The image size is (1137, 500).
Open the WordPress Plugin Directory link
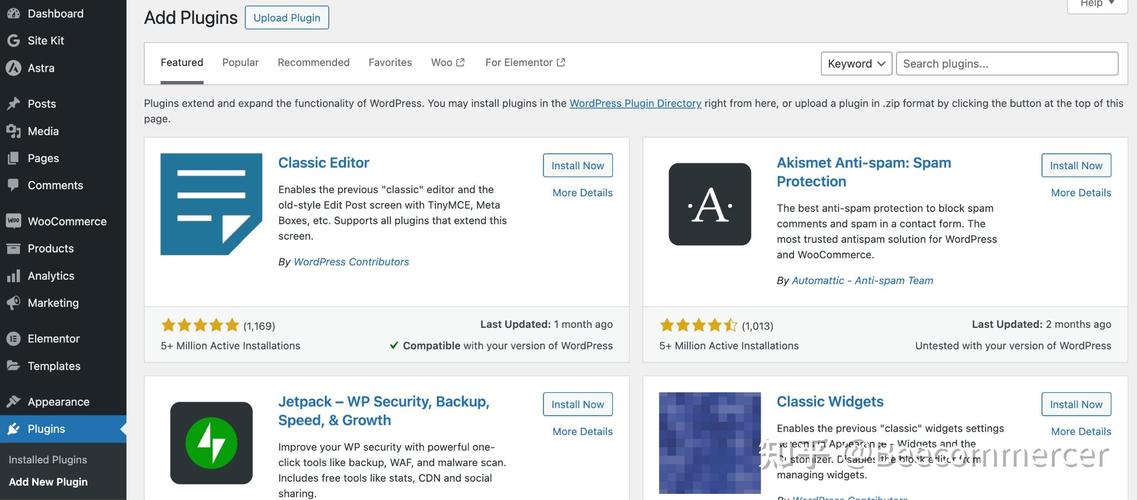[x=635, y=104]
